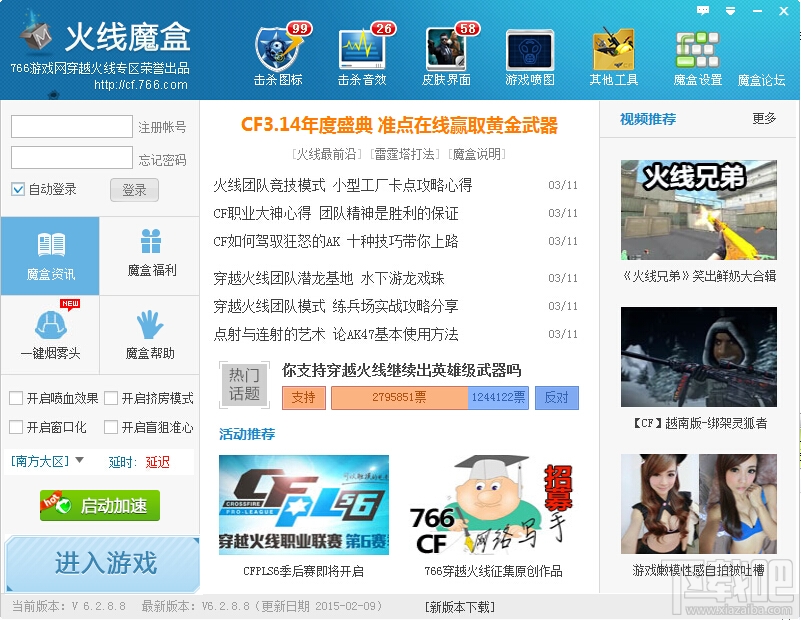Open article 点射与连射的艺术
The width and height of the screenshot is (801, 620).
pyautogui.click(x=336, y=334)
